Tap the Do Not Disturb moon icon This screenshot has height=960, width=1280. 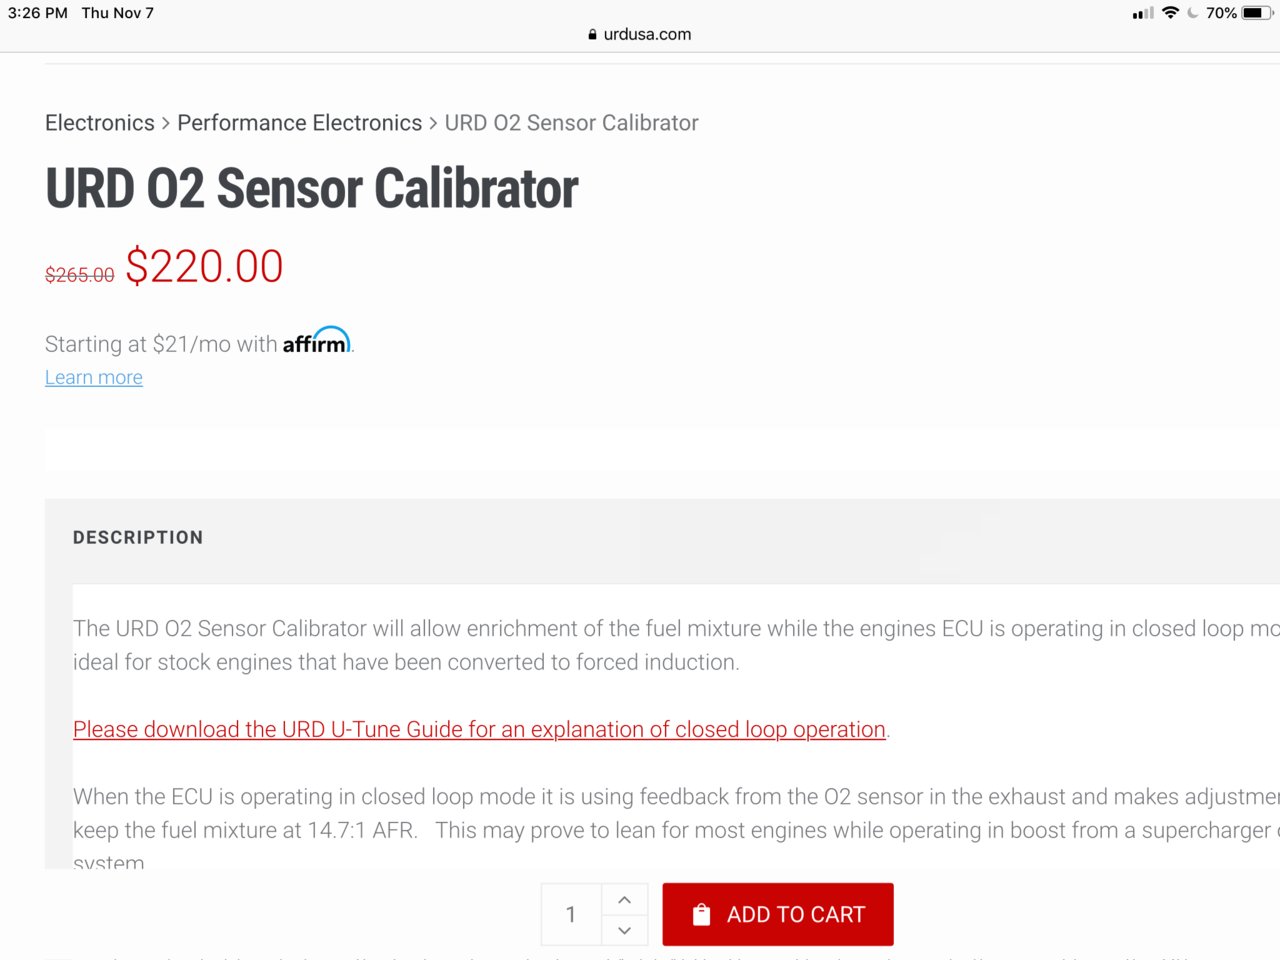[x=1193, y=13]
